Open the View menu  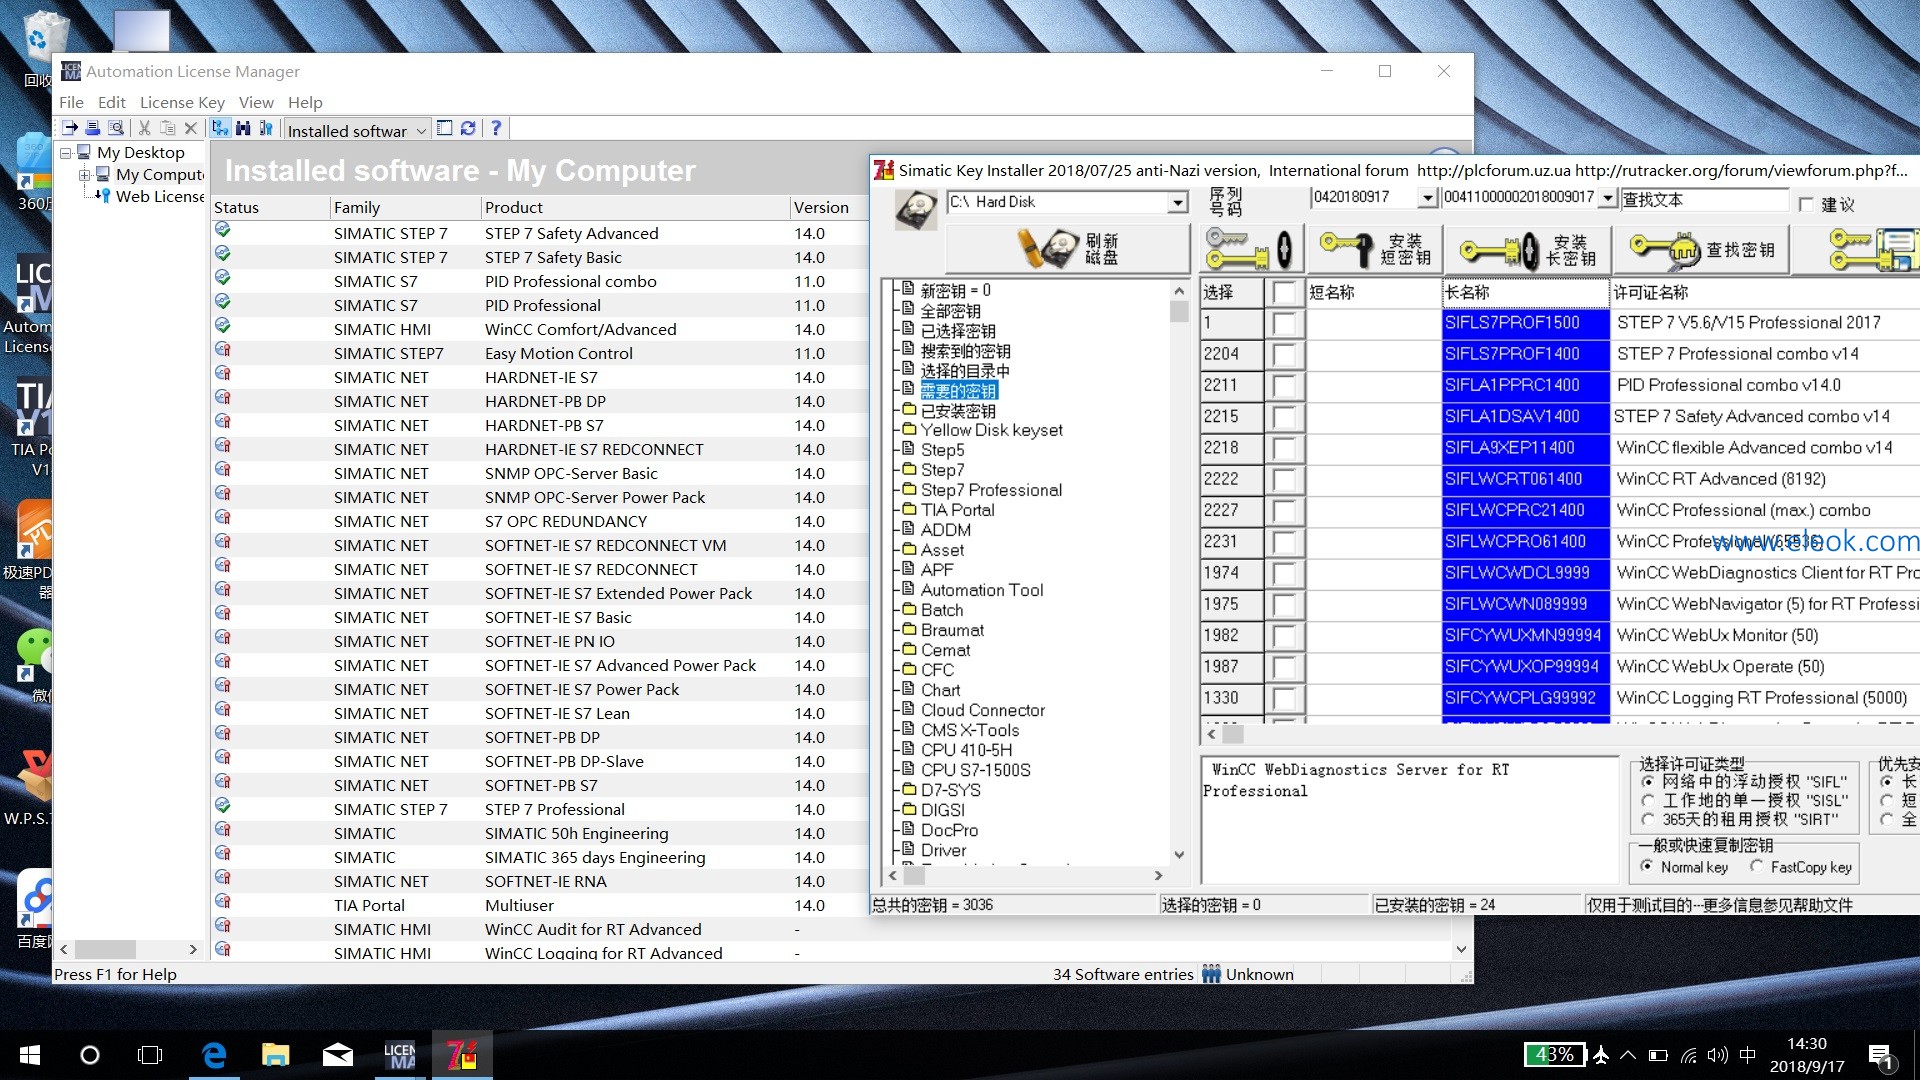[256, 102]
